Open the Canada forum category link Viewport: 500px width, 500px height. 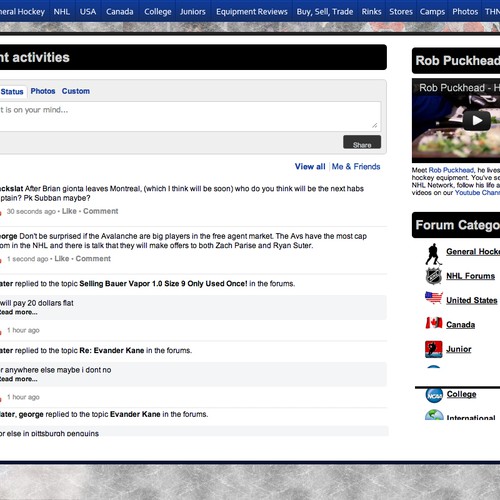tap(461, 325)
